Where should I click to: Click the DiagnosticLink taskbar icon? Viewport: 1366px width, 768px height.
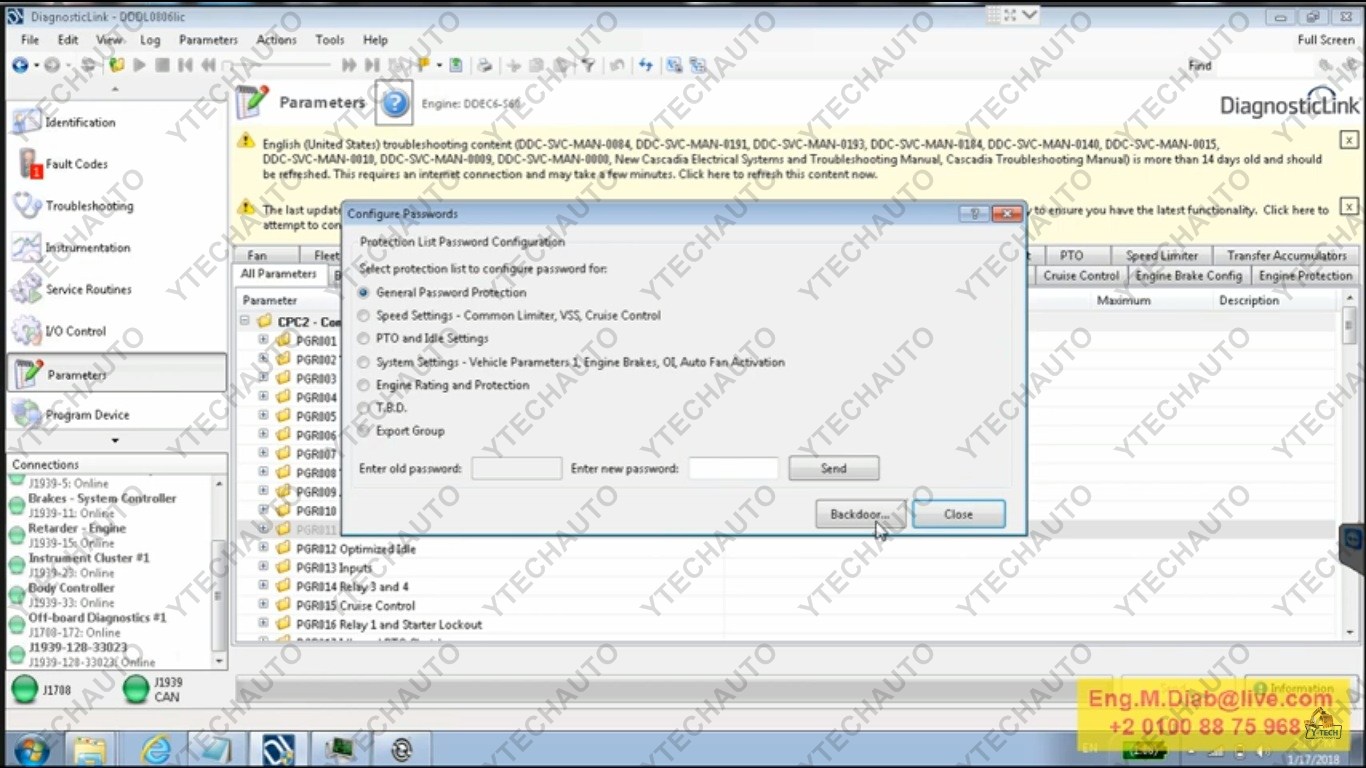click(277, 748)
